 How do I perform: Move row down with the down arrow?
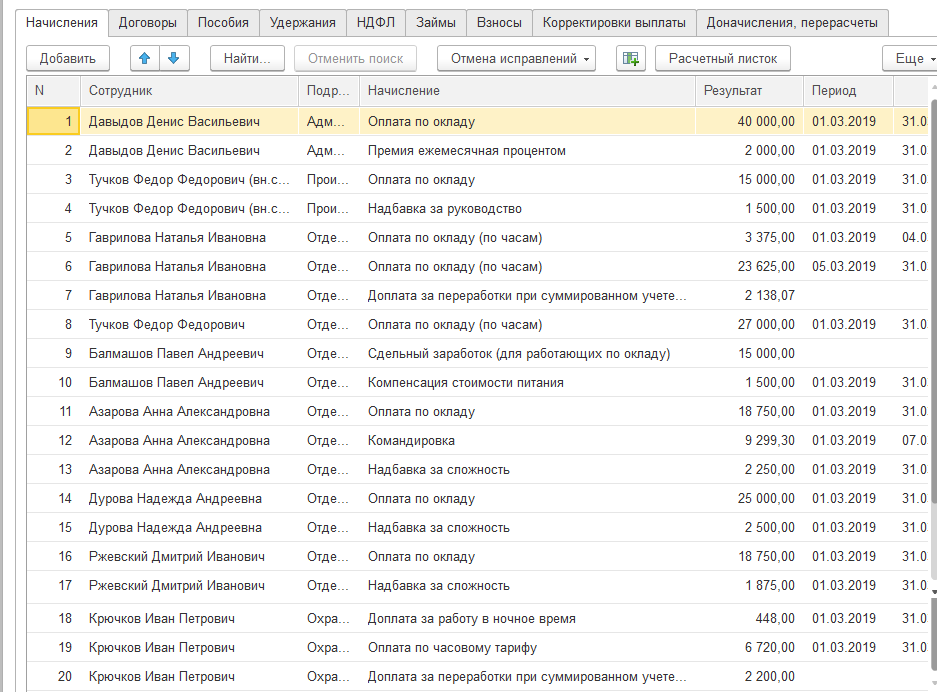[173, 58]
